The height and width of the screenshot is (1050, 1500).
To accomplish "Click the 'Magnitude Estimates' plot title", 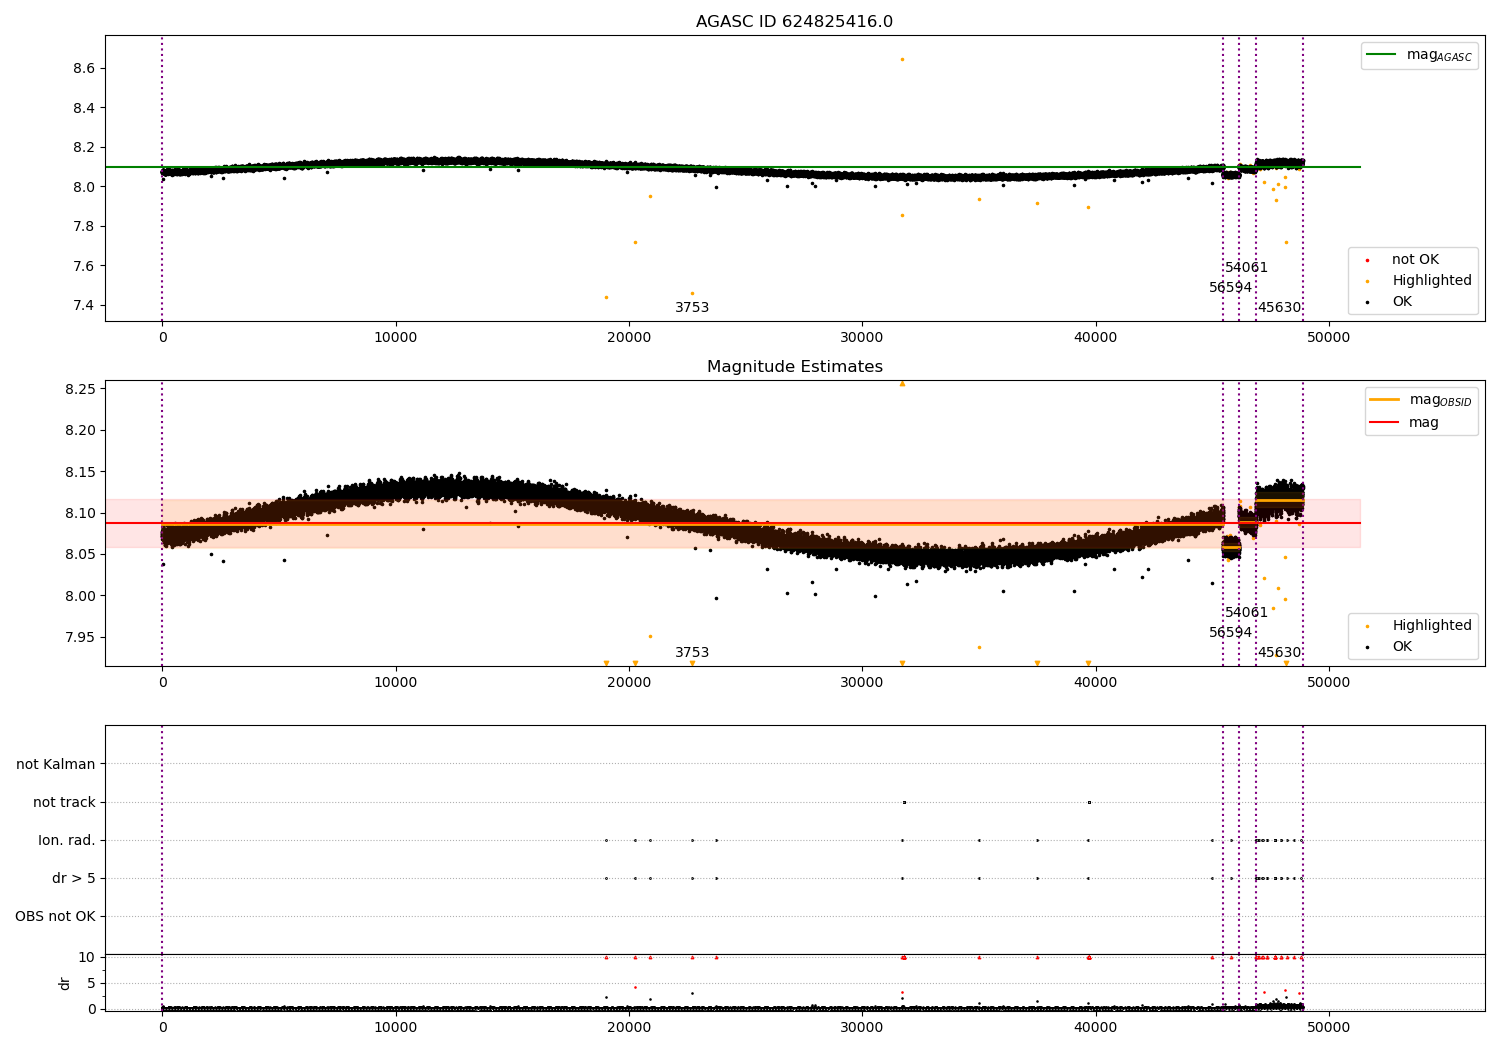I will coord(794,367).
